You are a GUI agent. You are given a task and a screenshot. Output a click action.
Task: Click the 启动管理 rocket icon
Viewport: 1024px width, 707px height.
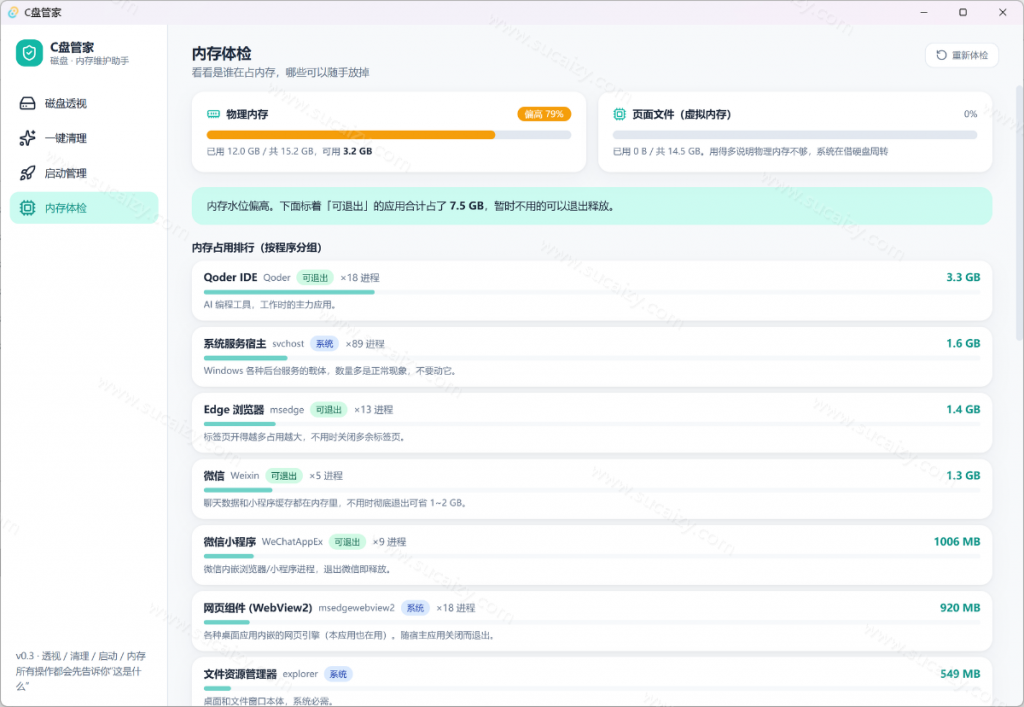click(27, 173)
